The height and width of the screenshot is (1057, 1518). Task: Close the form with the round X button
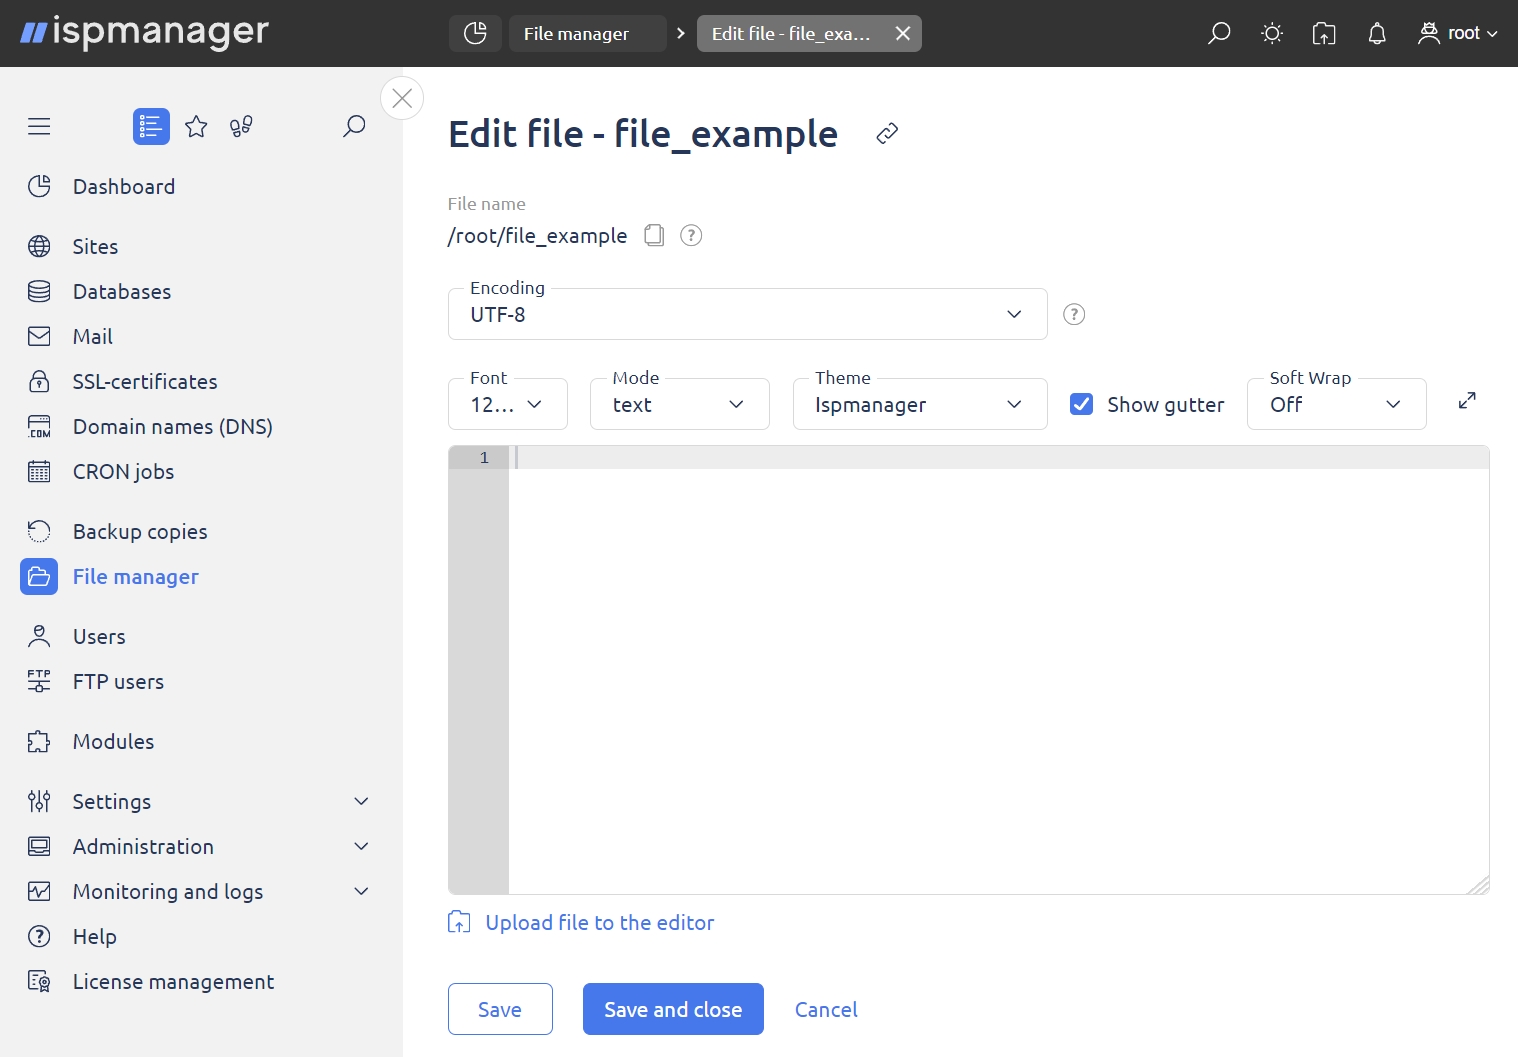402,98
